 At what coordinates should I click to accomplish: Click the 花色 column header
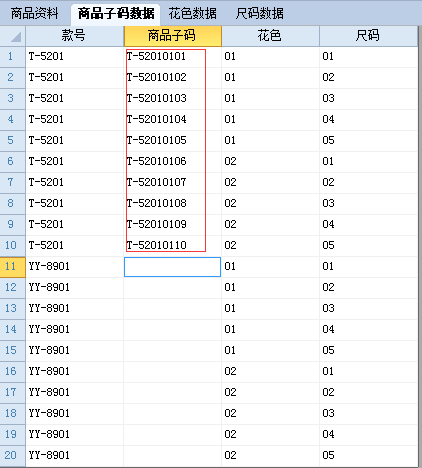pyautogui.click(x=270, y=36)
